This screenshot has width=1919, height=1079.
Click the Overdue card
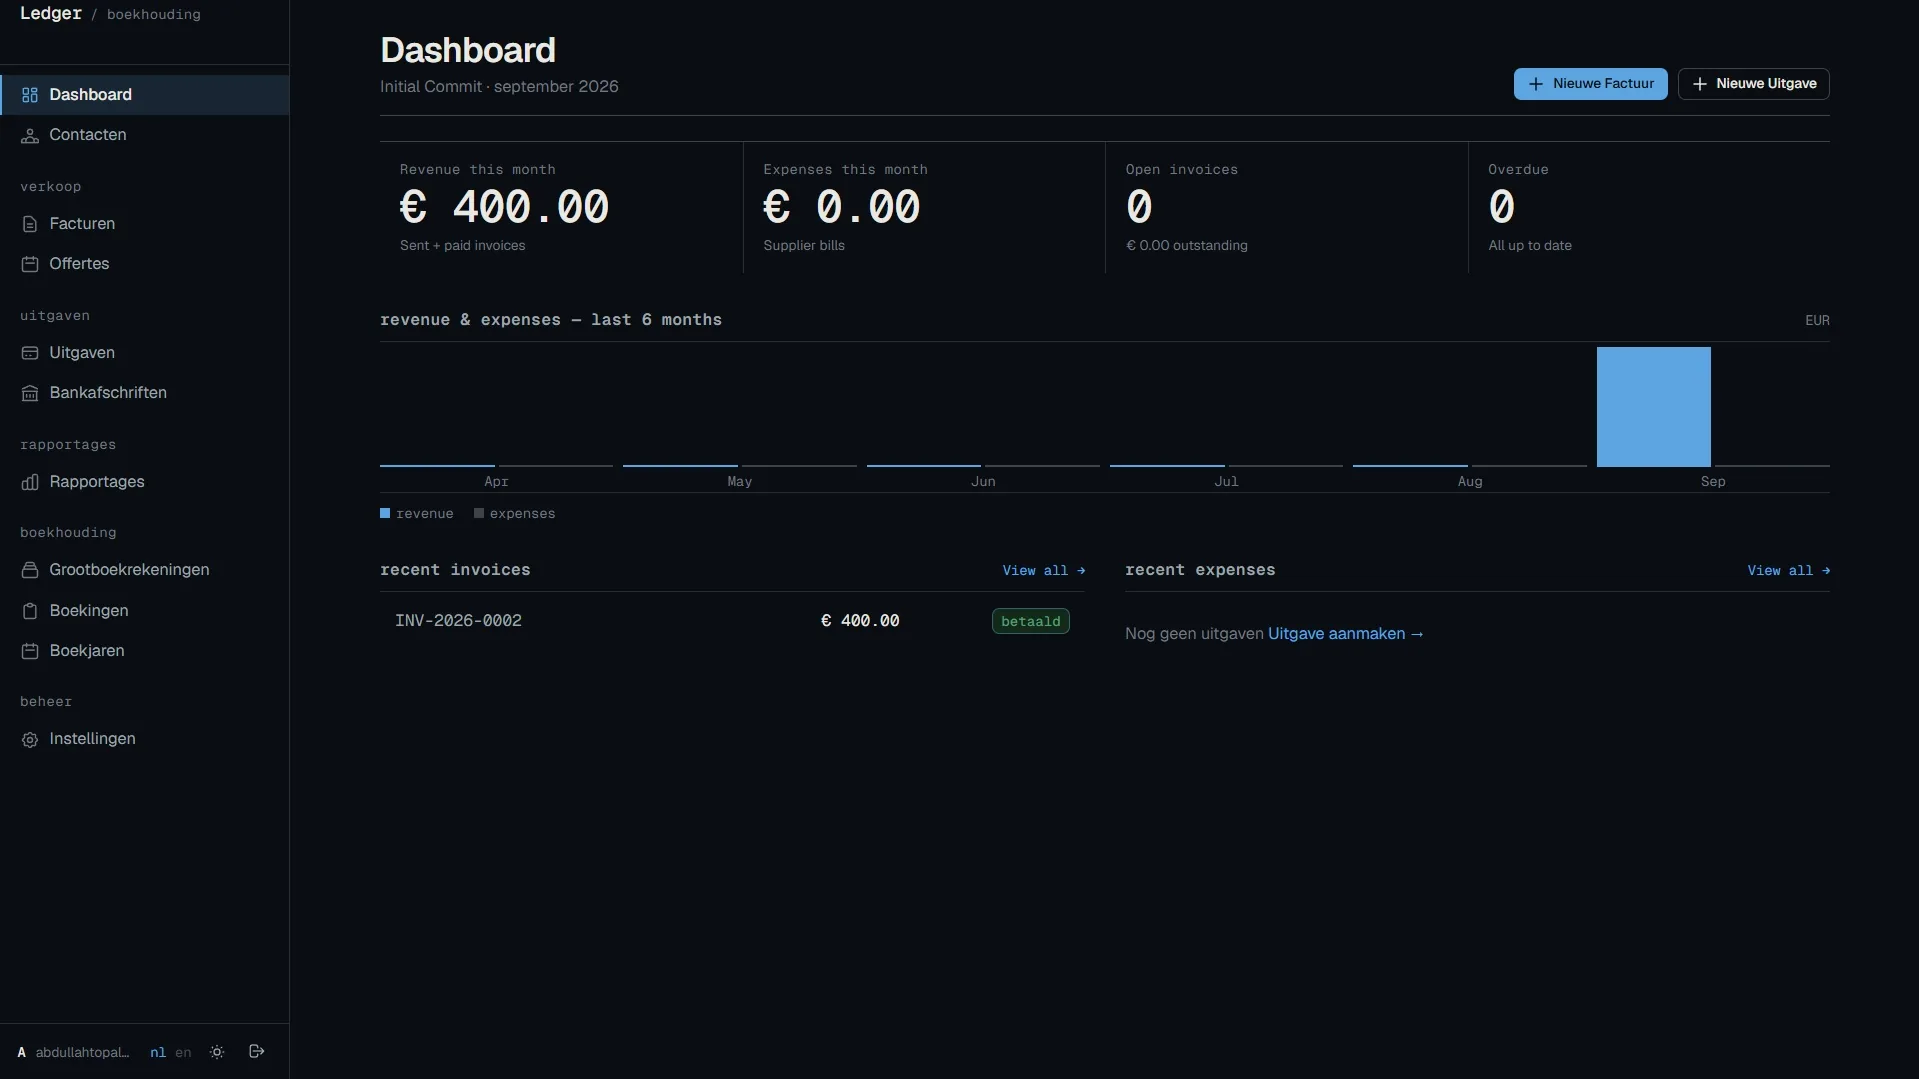point(1649,207)
